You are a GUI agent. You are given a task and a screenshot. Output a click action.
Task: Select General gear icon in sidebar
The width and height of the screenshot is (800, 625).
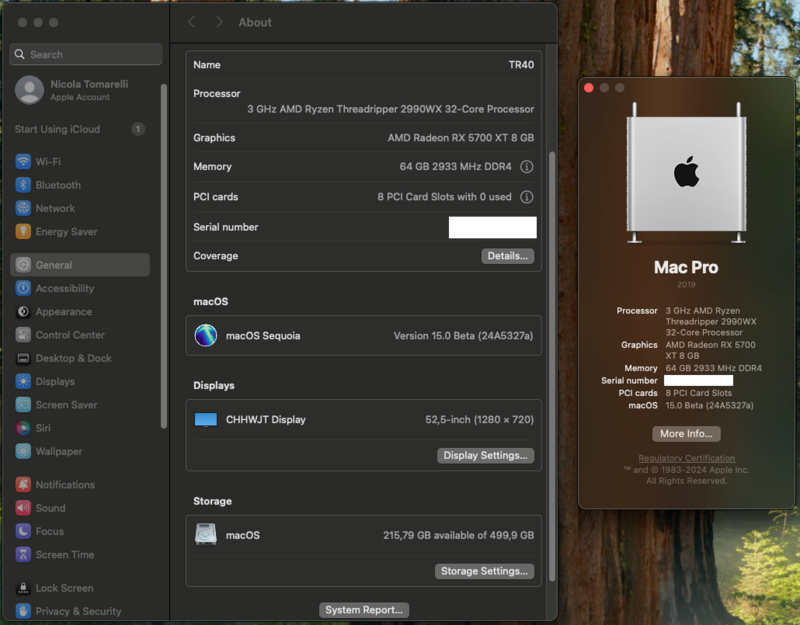[x=23, y=265]
